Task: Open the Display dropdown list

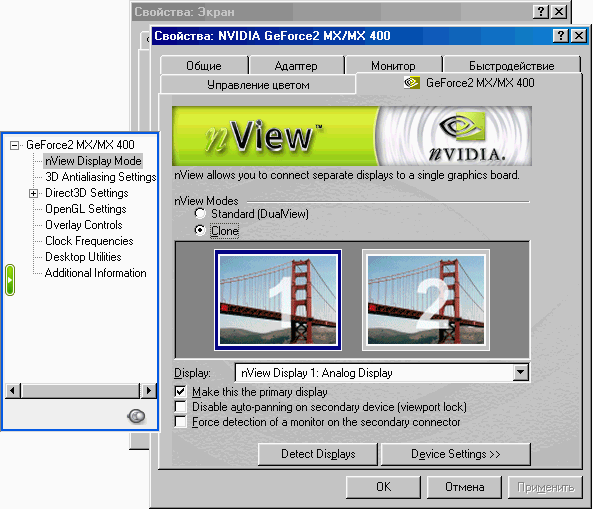Action: pyautogui.click(x=521, y=372)
